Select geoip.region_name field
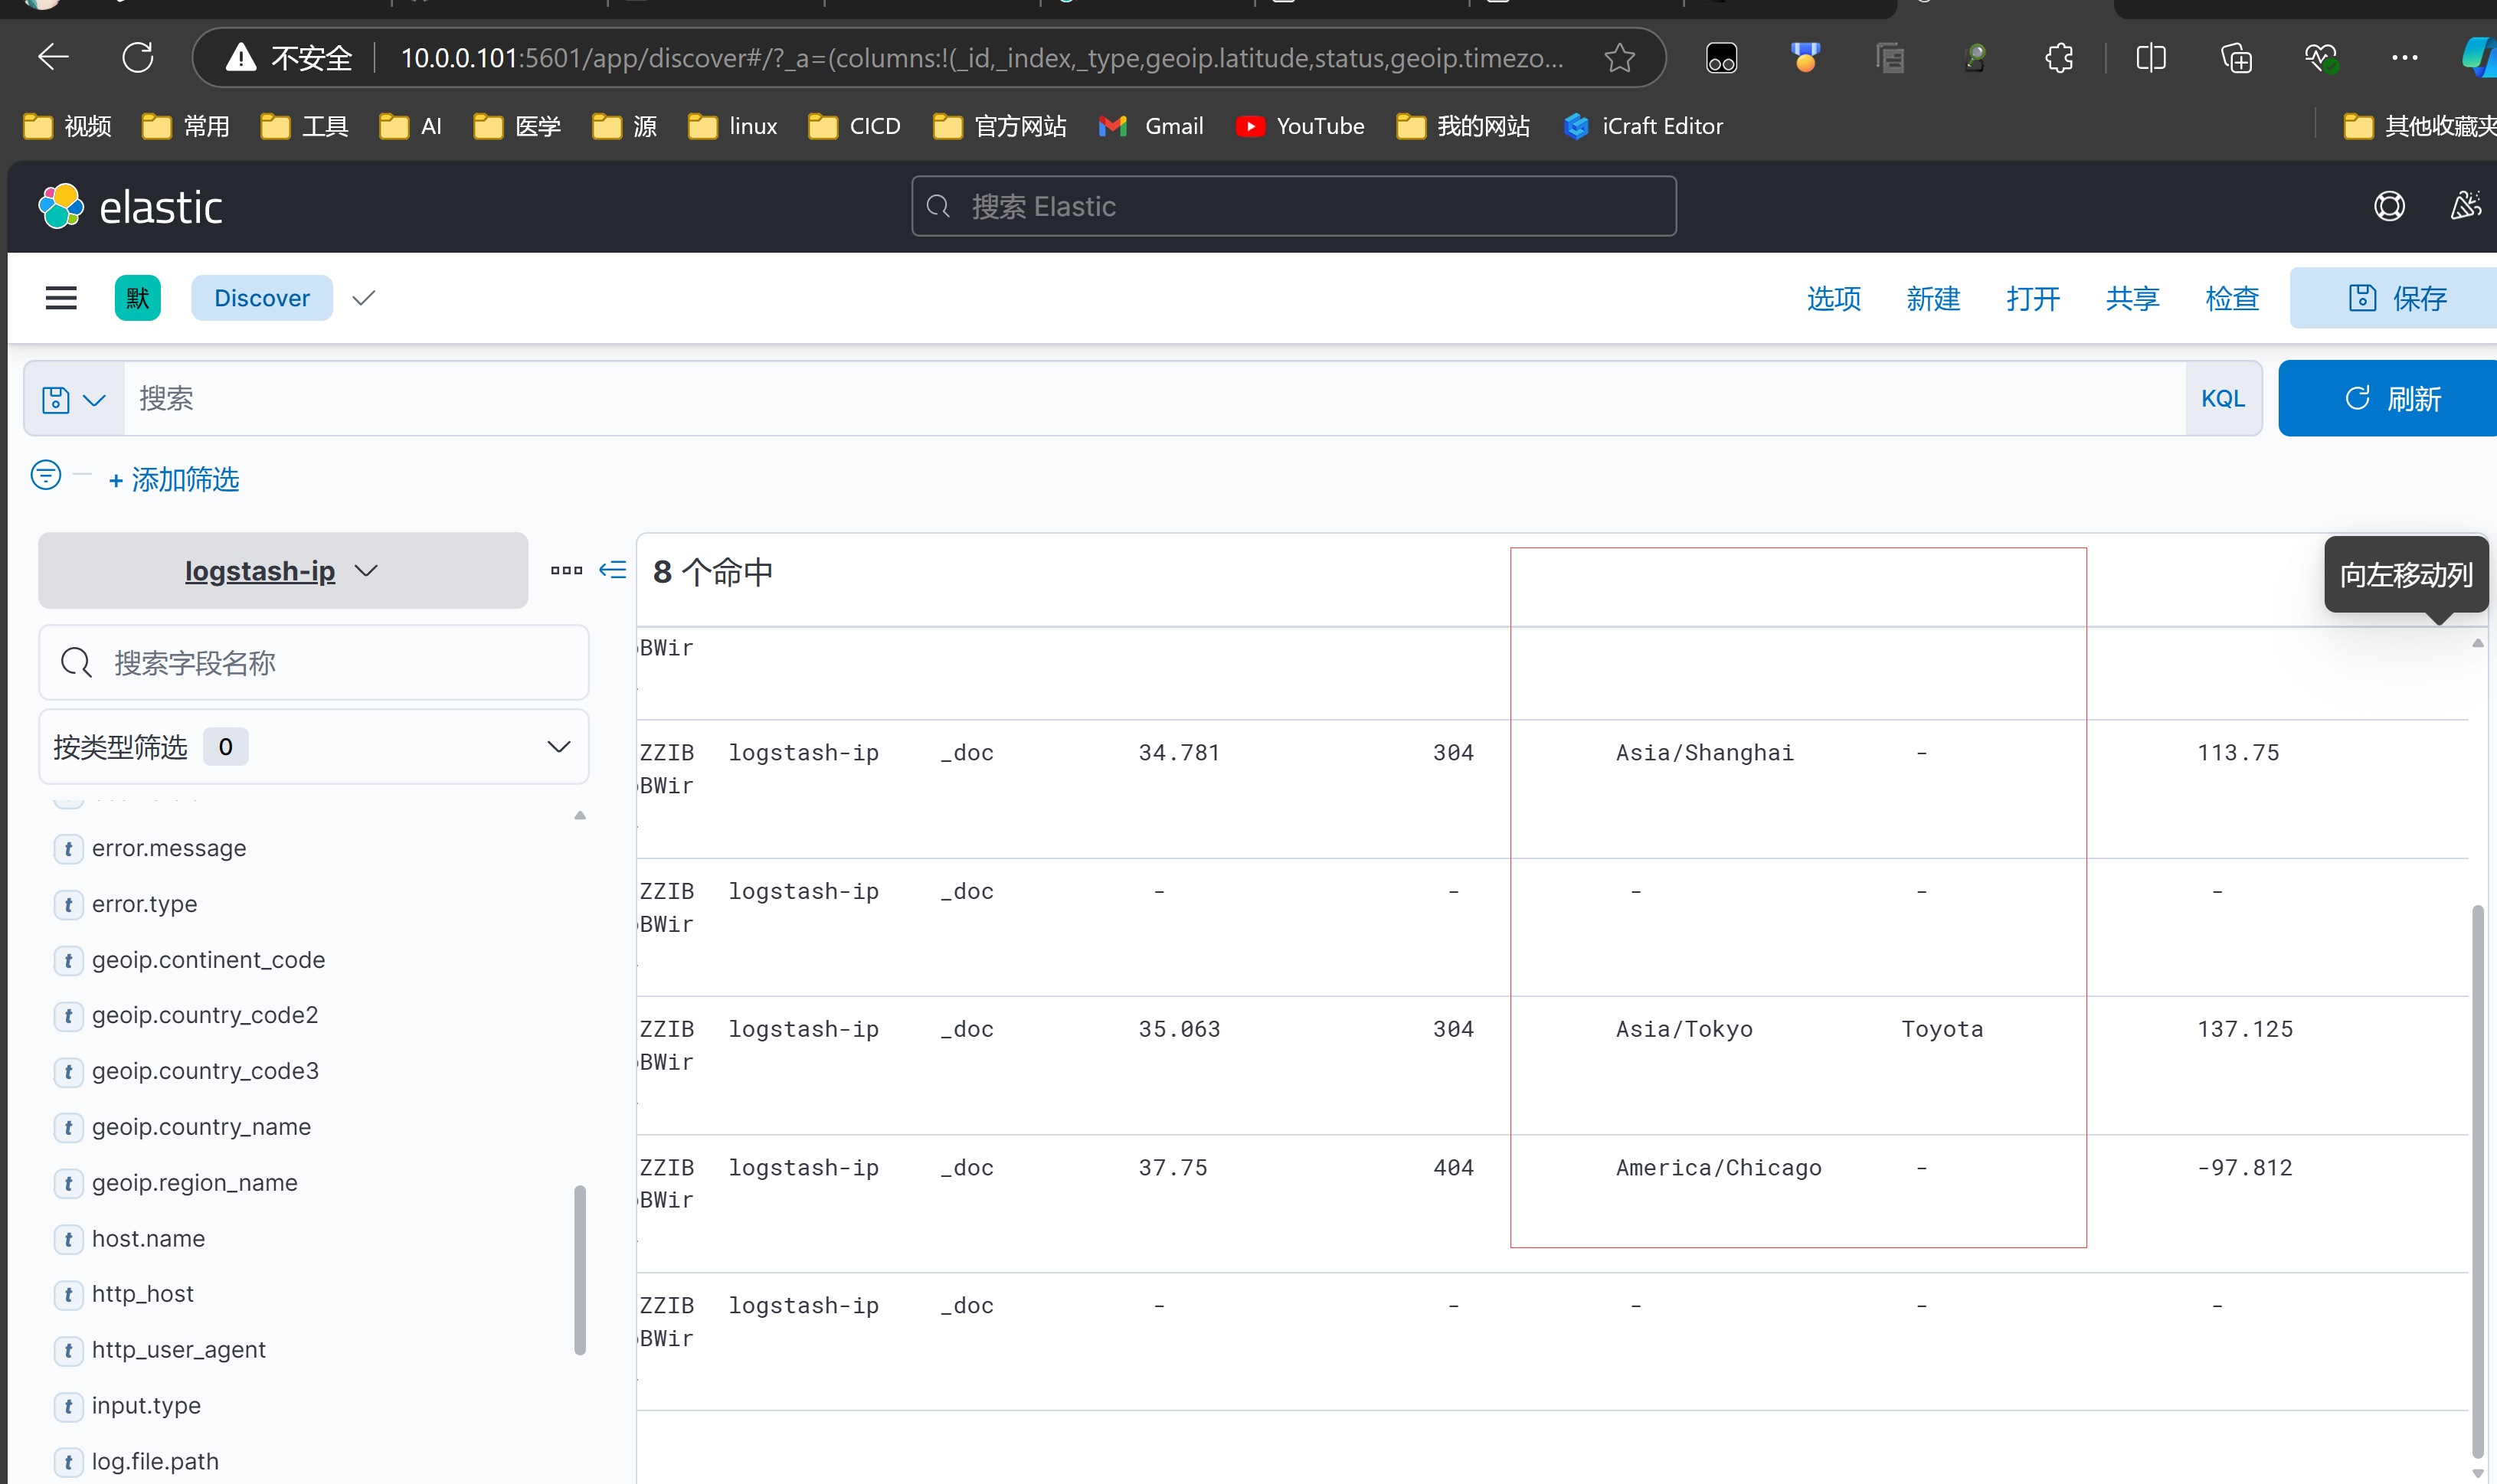Screen dimensions: 2497x1484 tap(195, 1183)
